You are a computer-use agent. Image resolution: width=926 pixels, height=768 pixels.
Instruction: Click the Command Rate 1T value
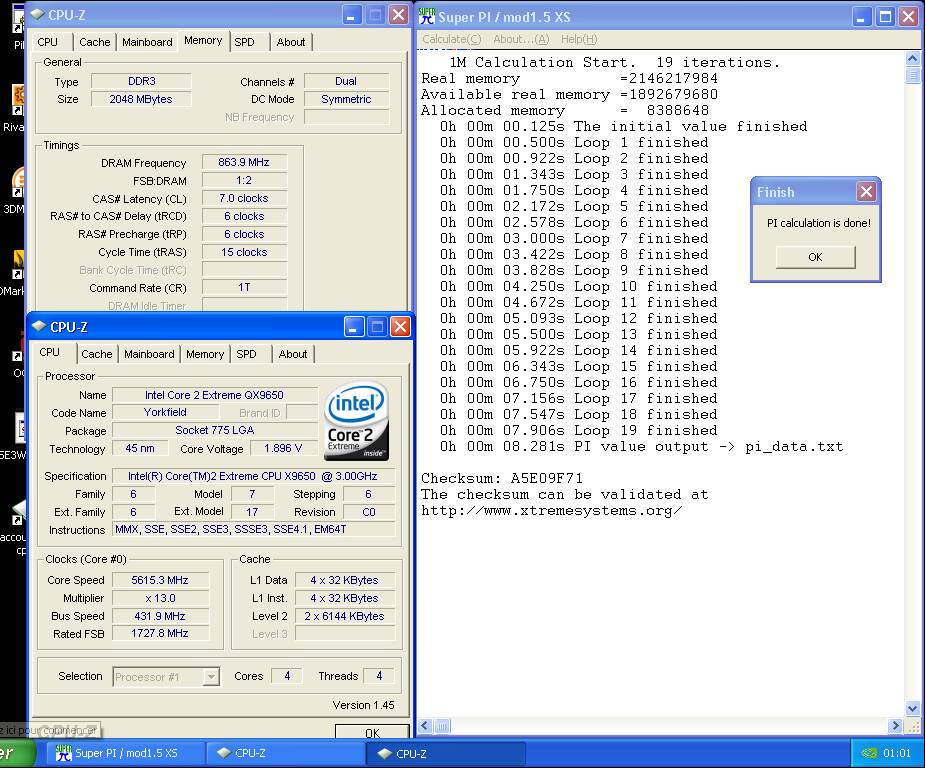(244, 287)
